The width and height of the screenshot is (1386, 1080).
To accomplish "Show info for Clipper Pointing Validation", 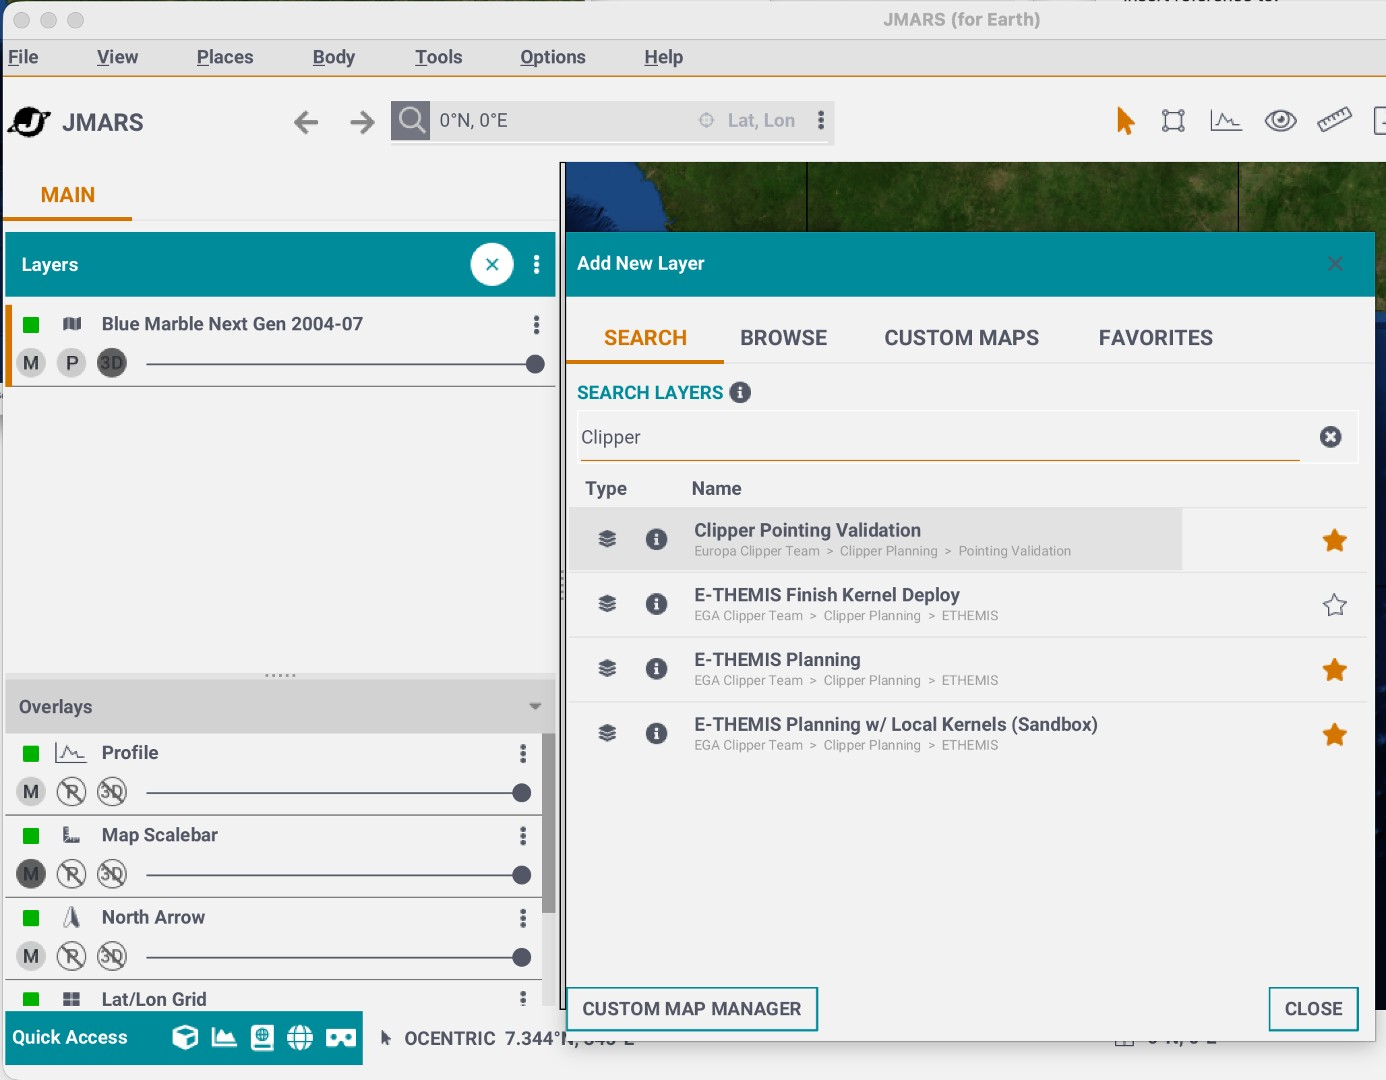I will coord(656,539).
